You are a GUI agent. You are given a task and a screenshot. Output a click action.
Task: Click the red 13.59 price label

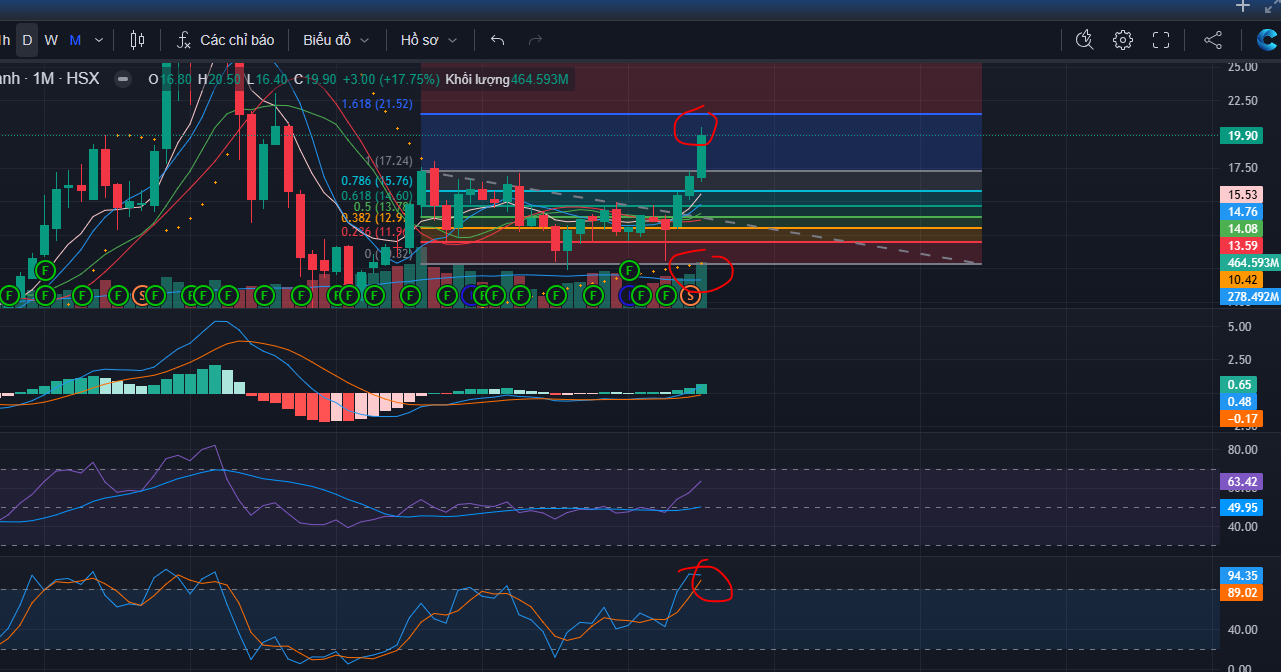(x=1240, y=245)
